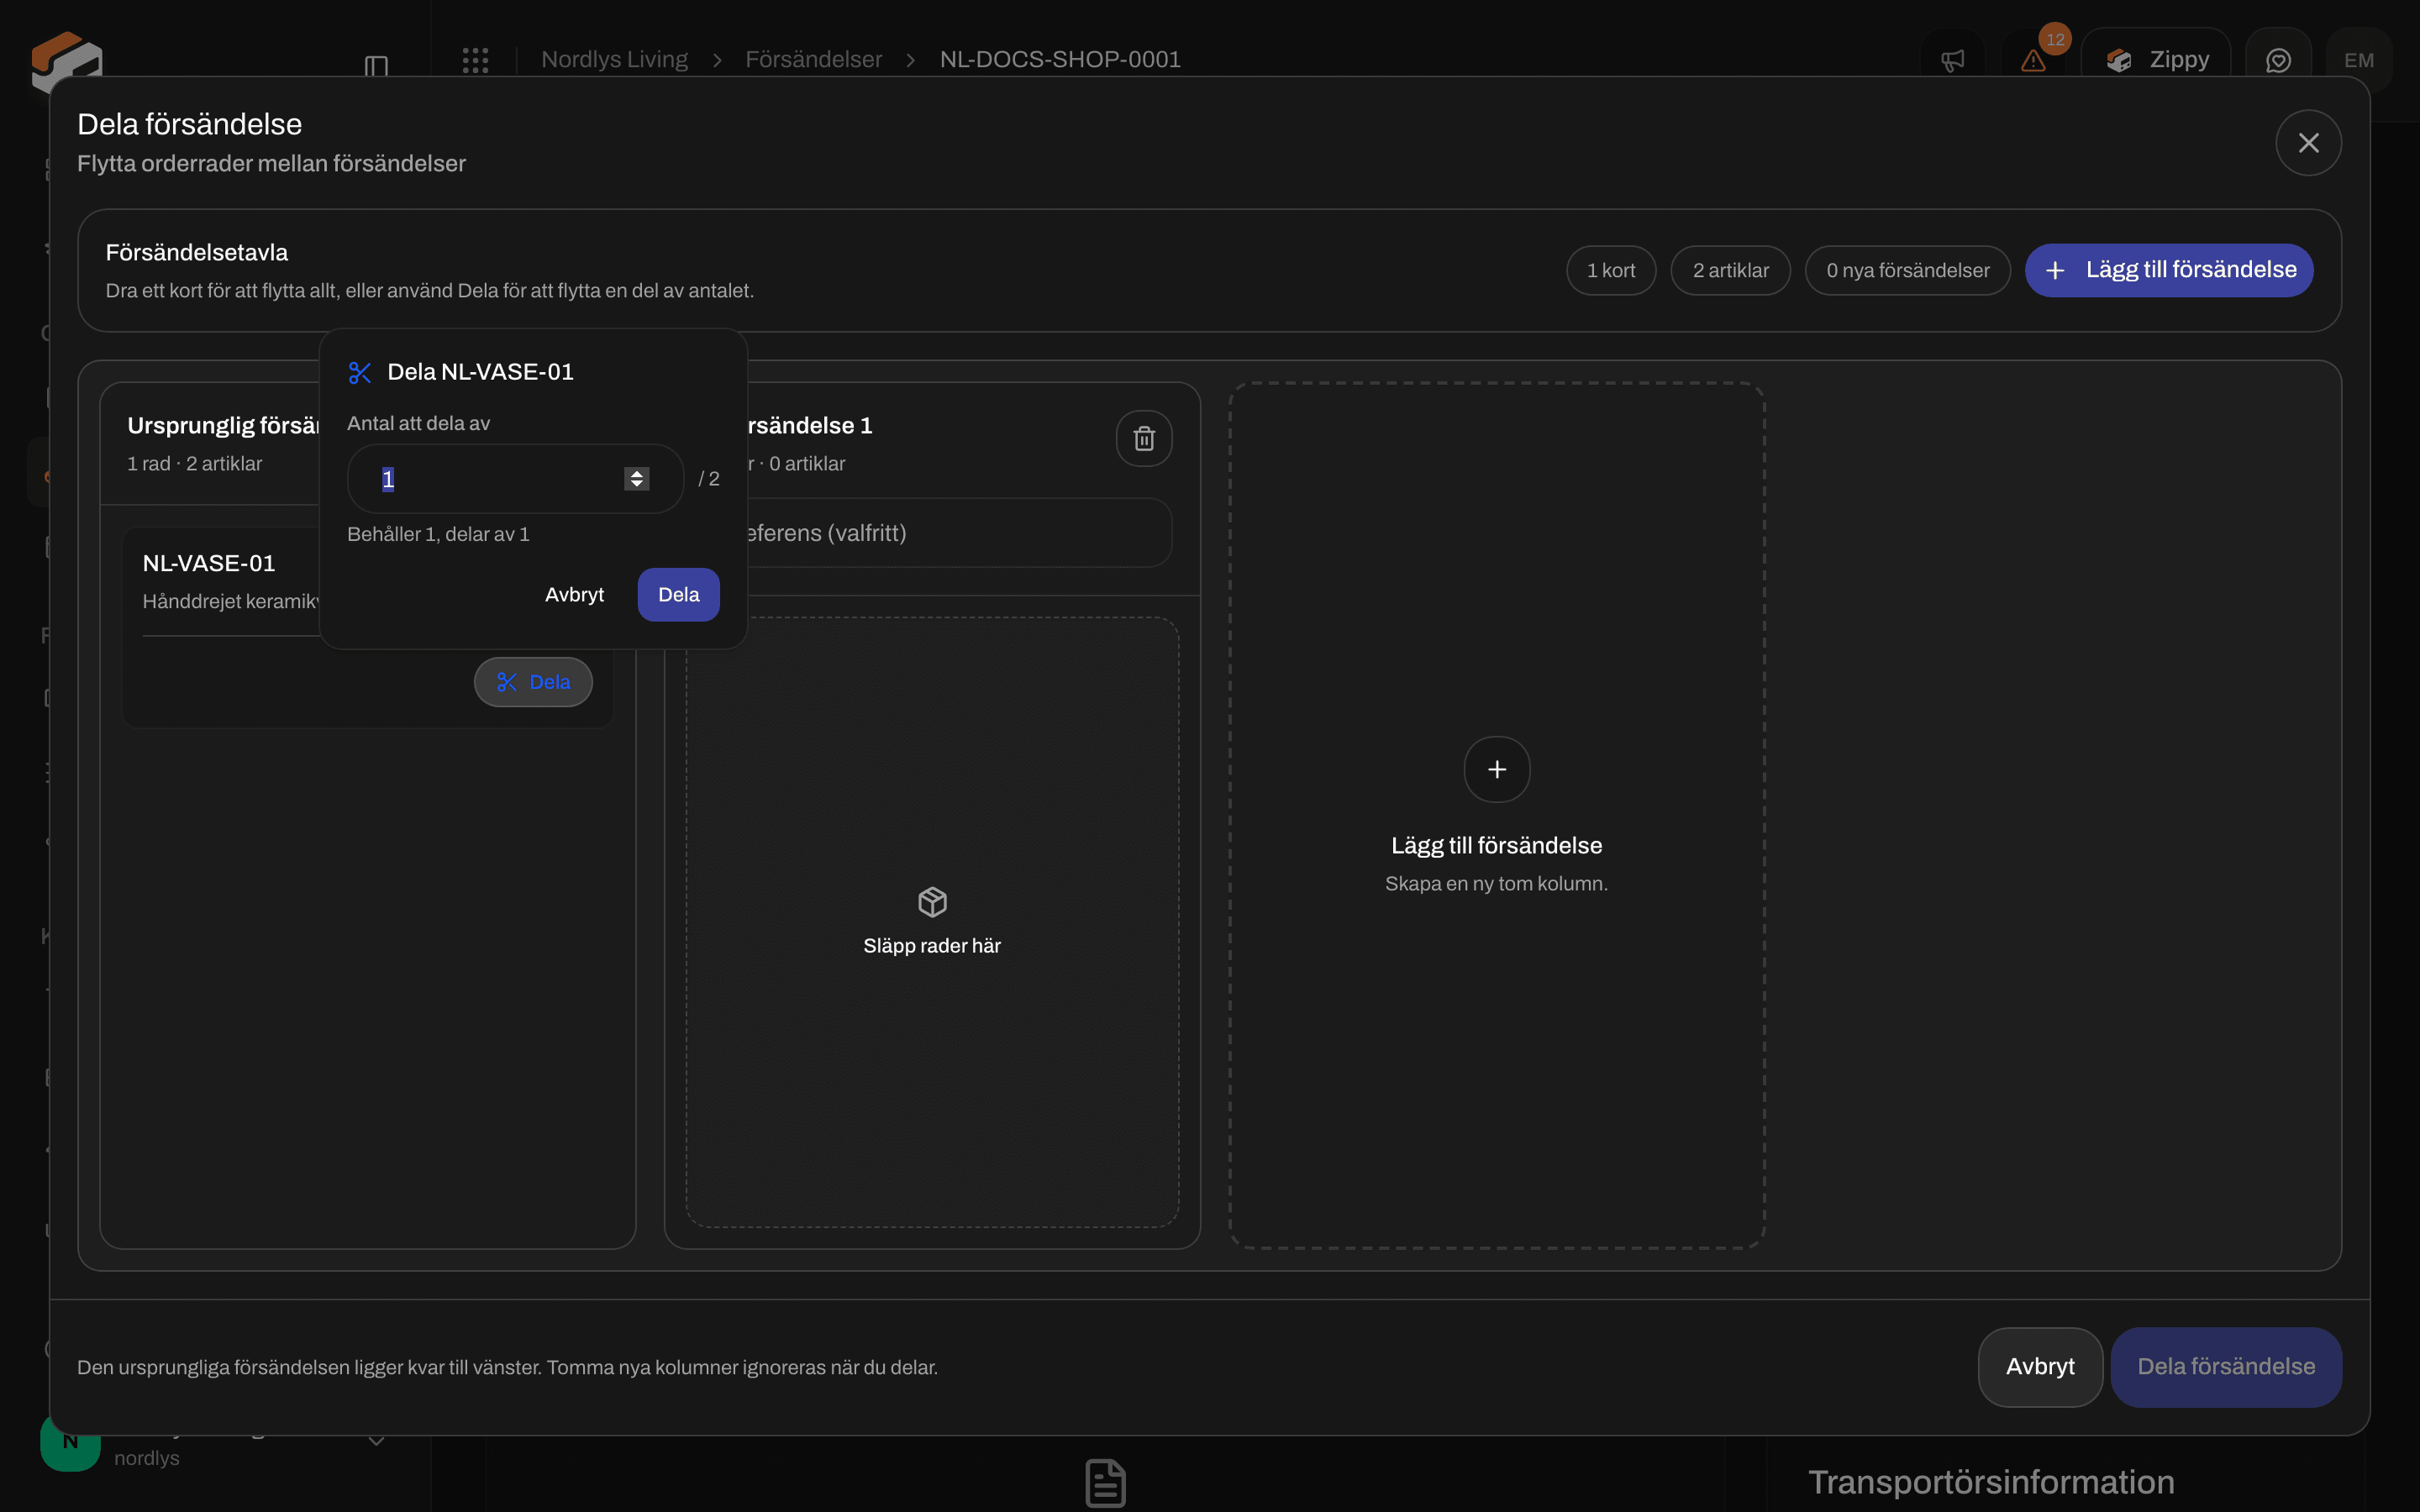The height and width of the screenshot is (1512, 2420).
Task: Click the scissors icon in popover title
Action: (360, 373)
